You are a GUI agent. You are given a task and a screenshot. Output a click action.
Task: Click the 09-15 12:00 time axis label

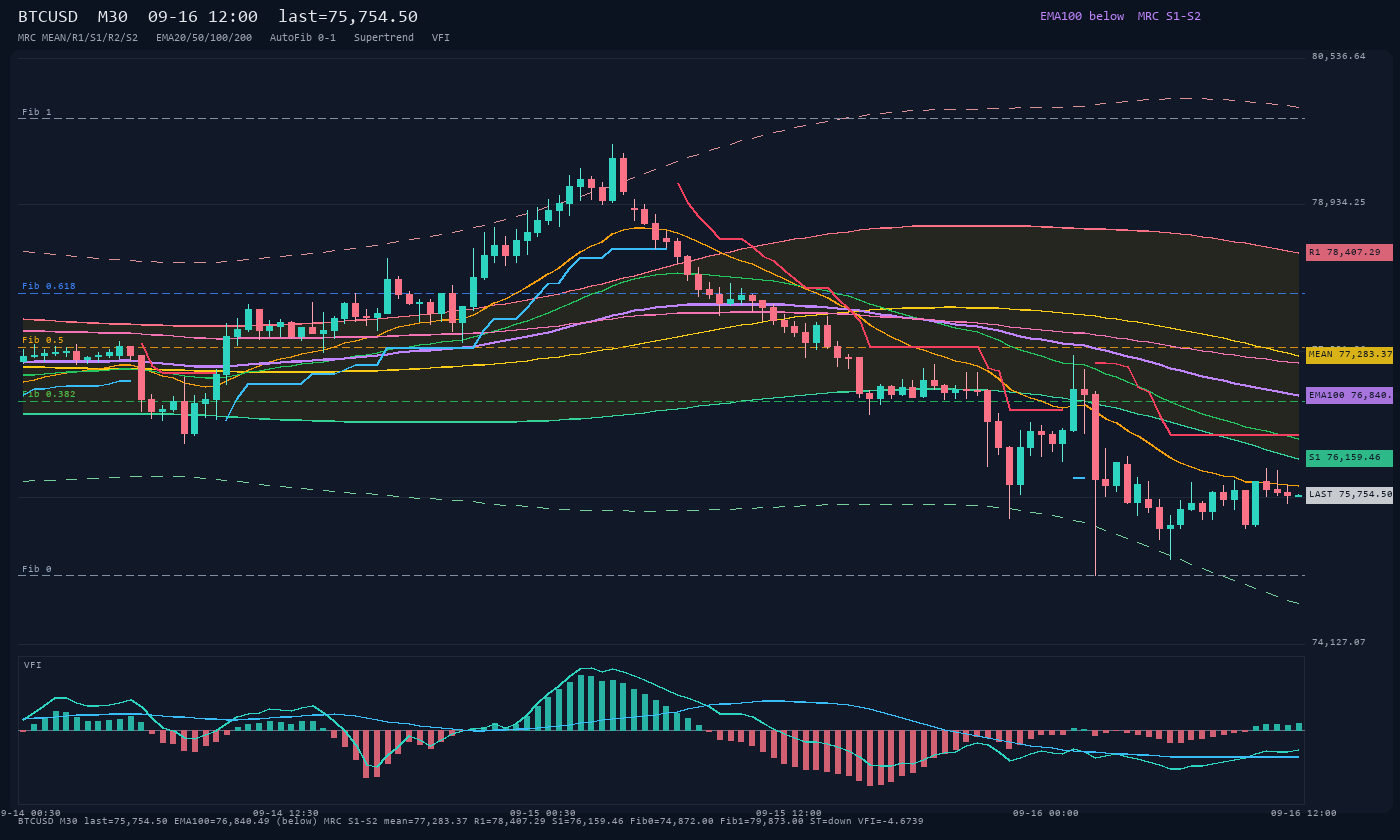pyautogui.click(x=789, y=813)
